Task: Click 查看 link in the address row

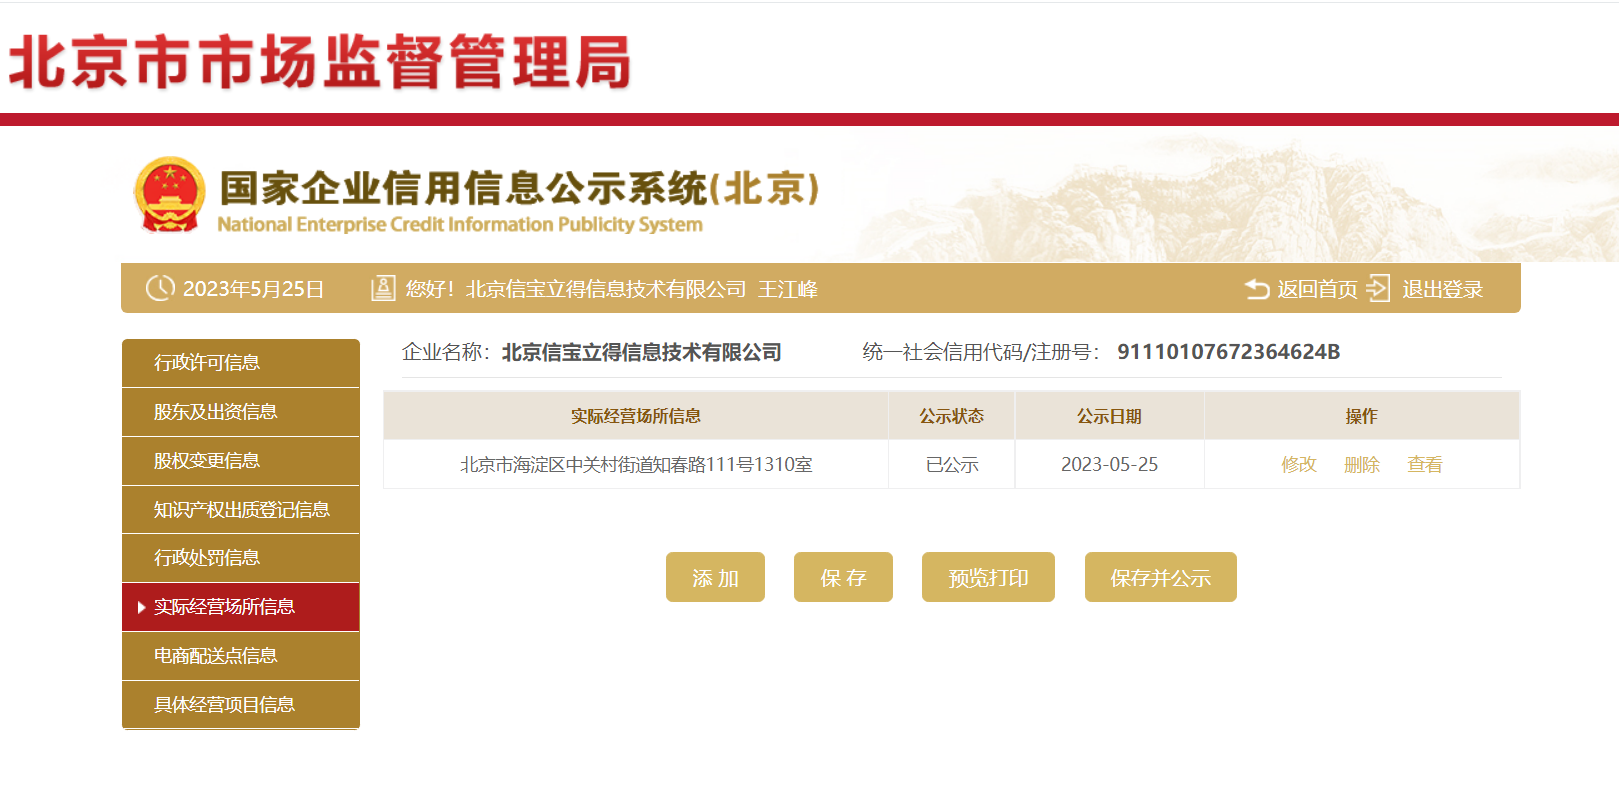Action: (1424, 464)
